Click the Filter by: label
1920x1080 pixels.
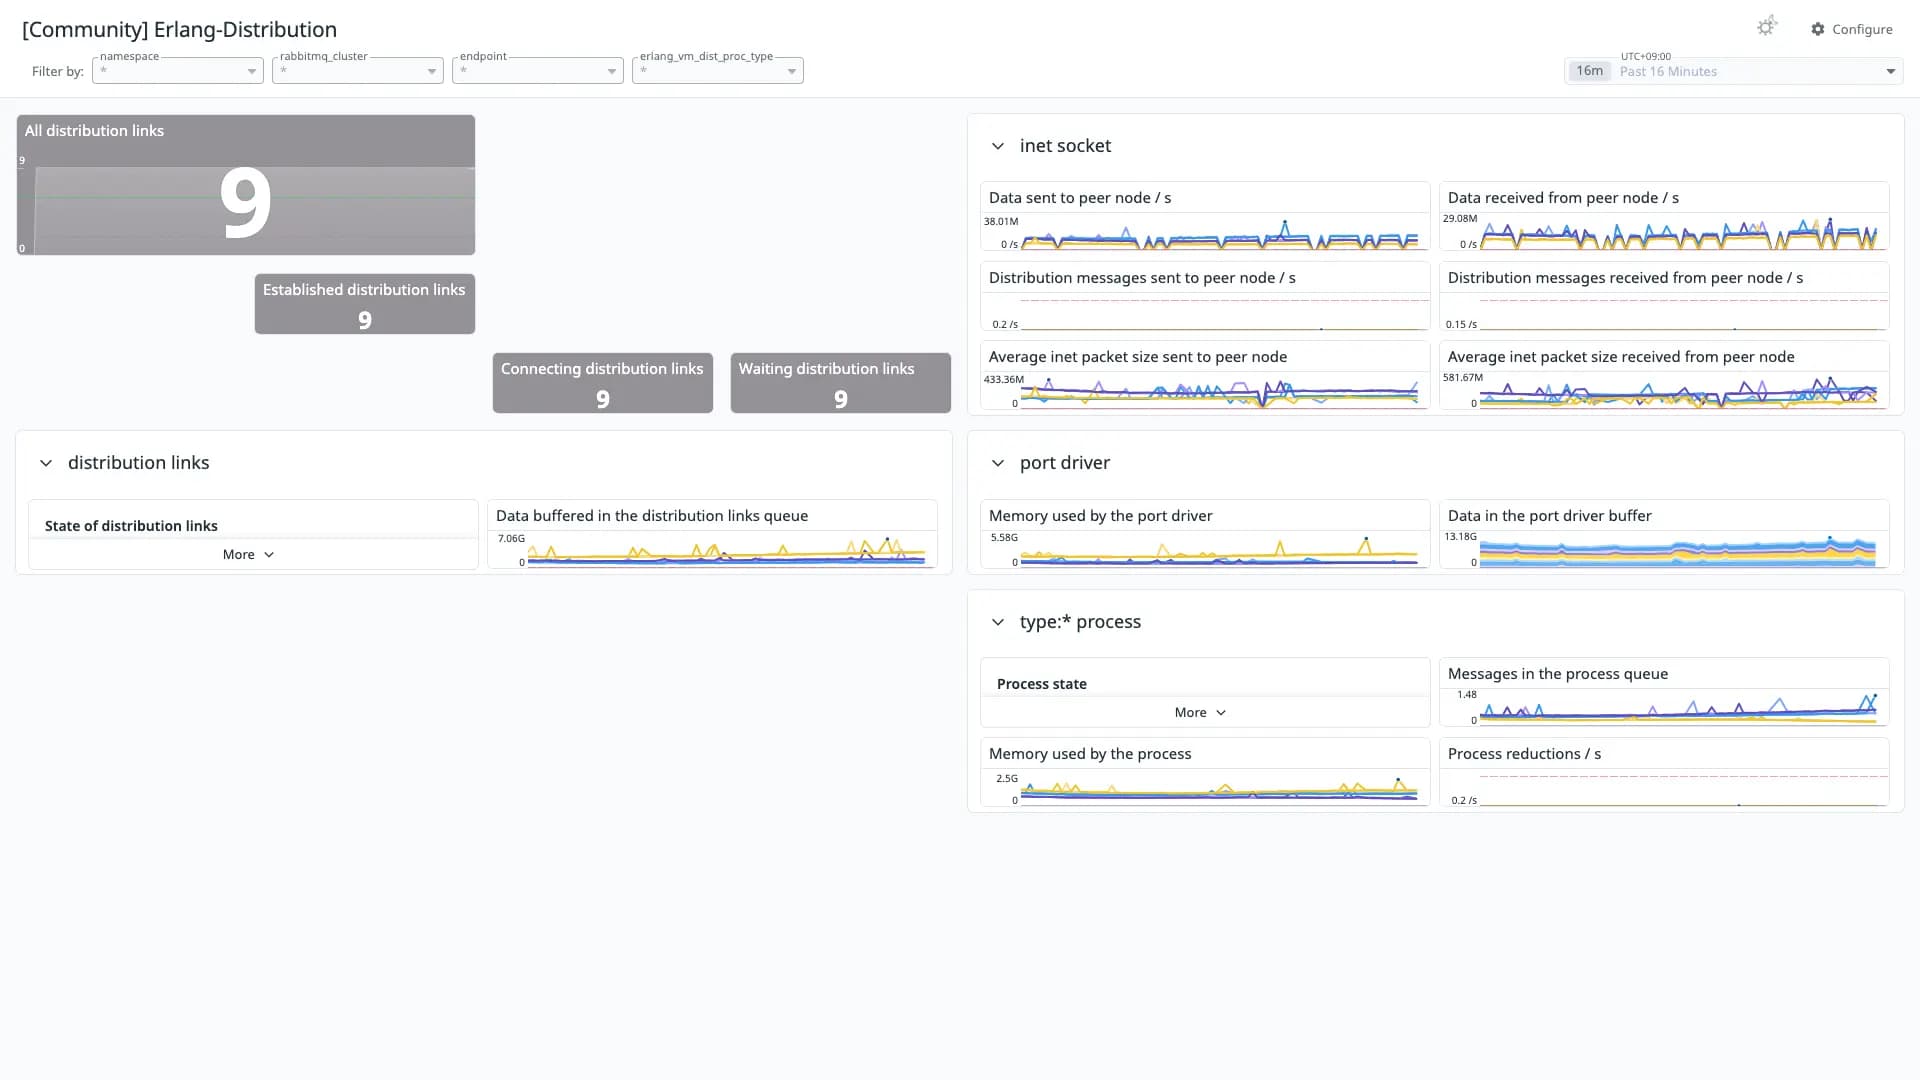pos(58,72)
